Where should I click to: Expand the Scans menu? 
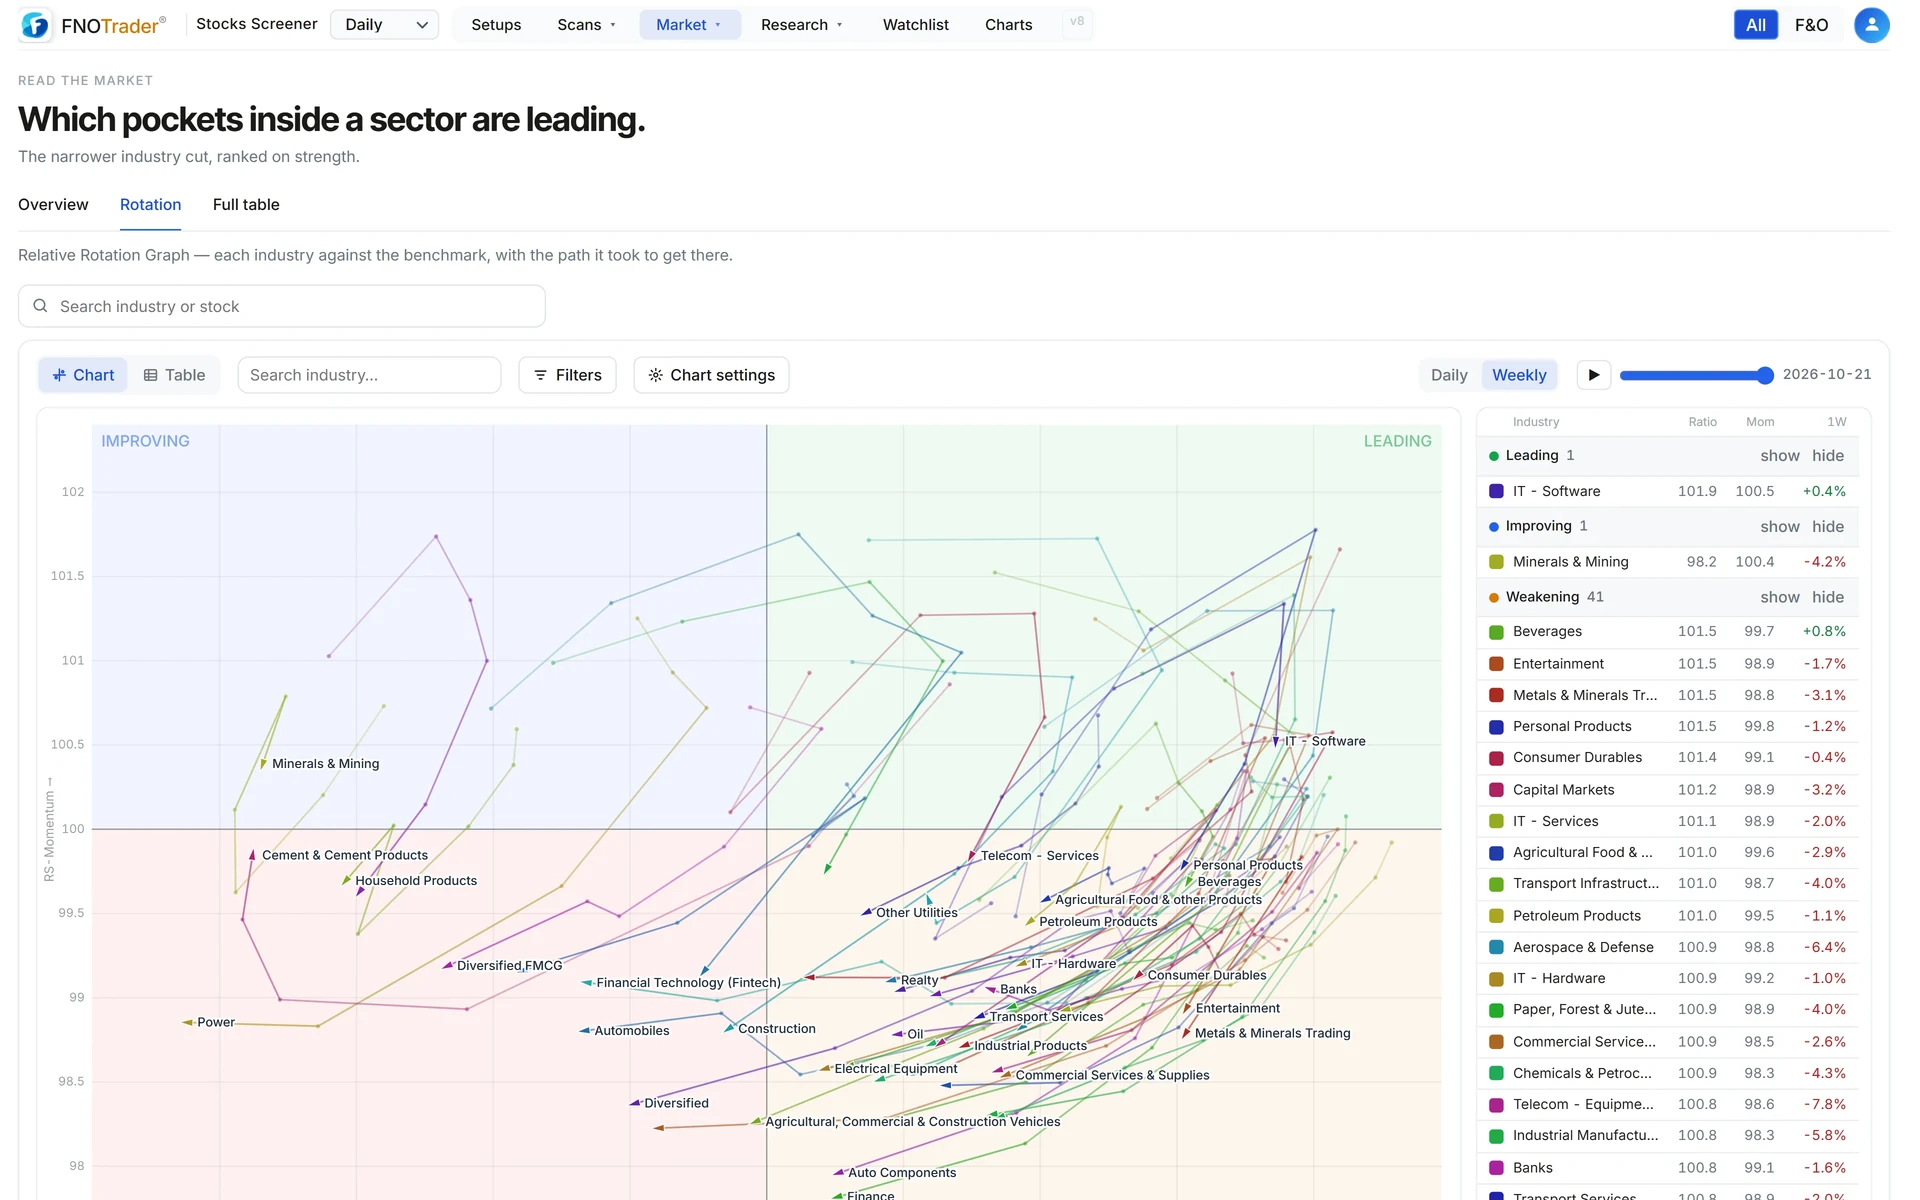[x=587, y=25]
